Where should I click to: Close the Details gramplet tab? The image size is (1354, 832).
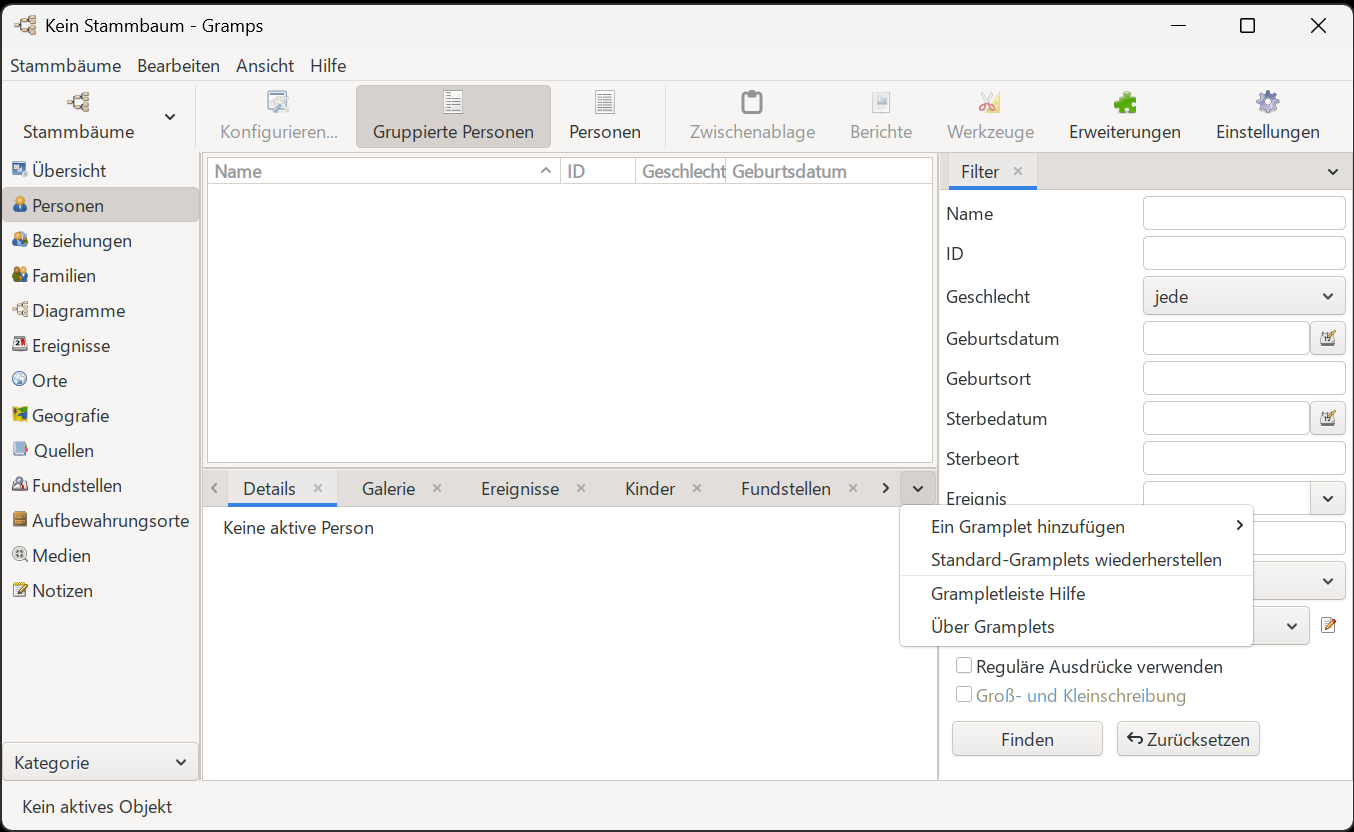[318, 488]
